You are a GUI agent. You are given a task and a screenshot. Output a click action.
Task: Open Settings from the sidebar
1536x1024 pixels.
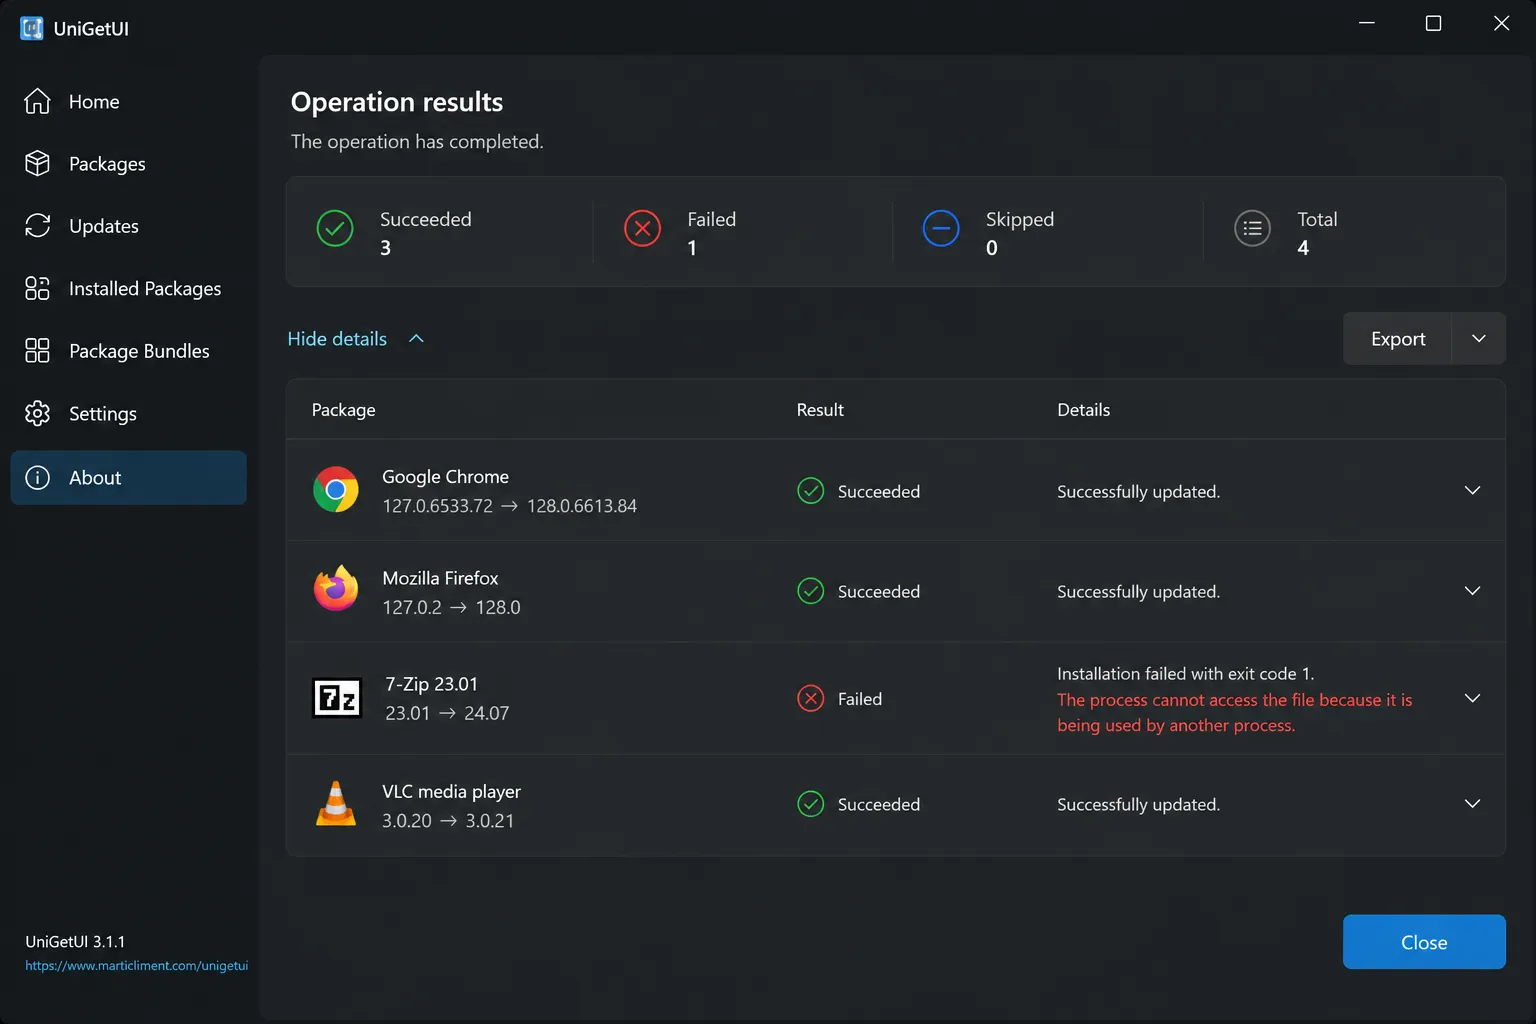(x=128, y=413)
